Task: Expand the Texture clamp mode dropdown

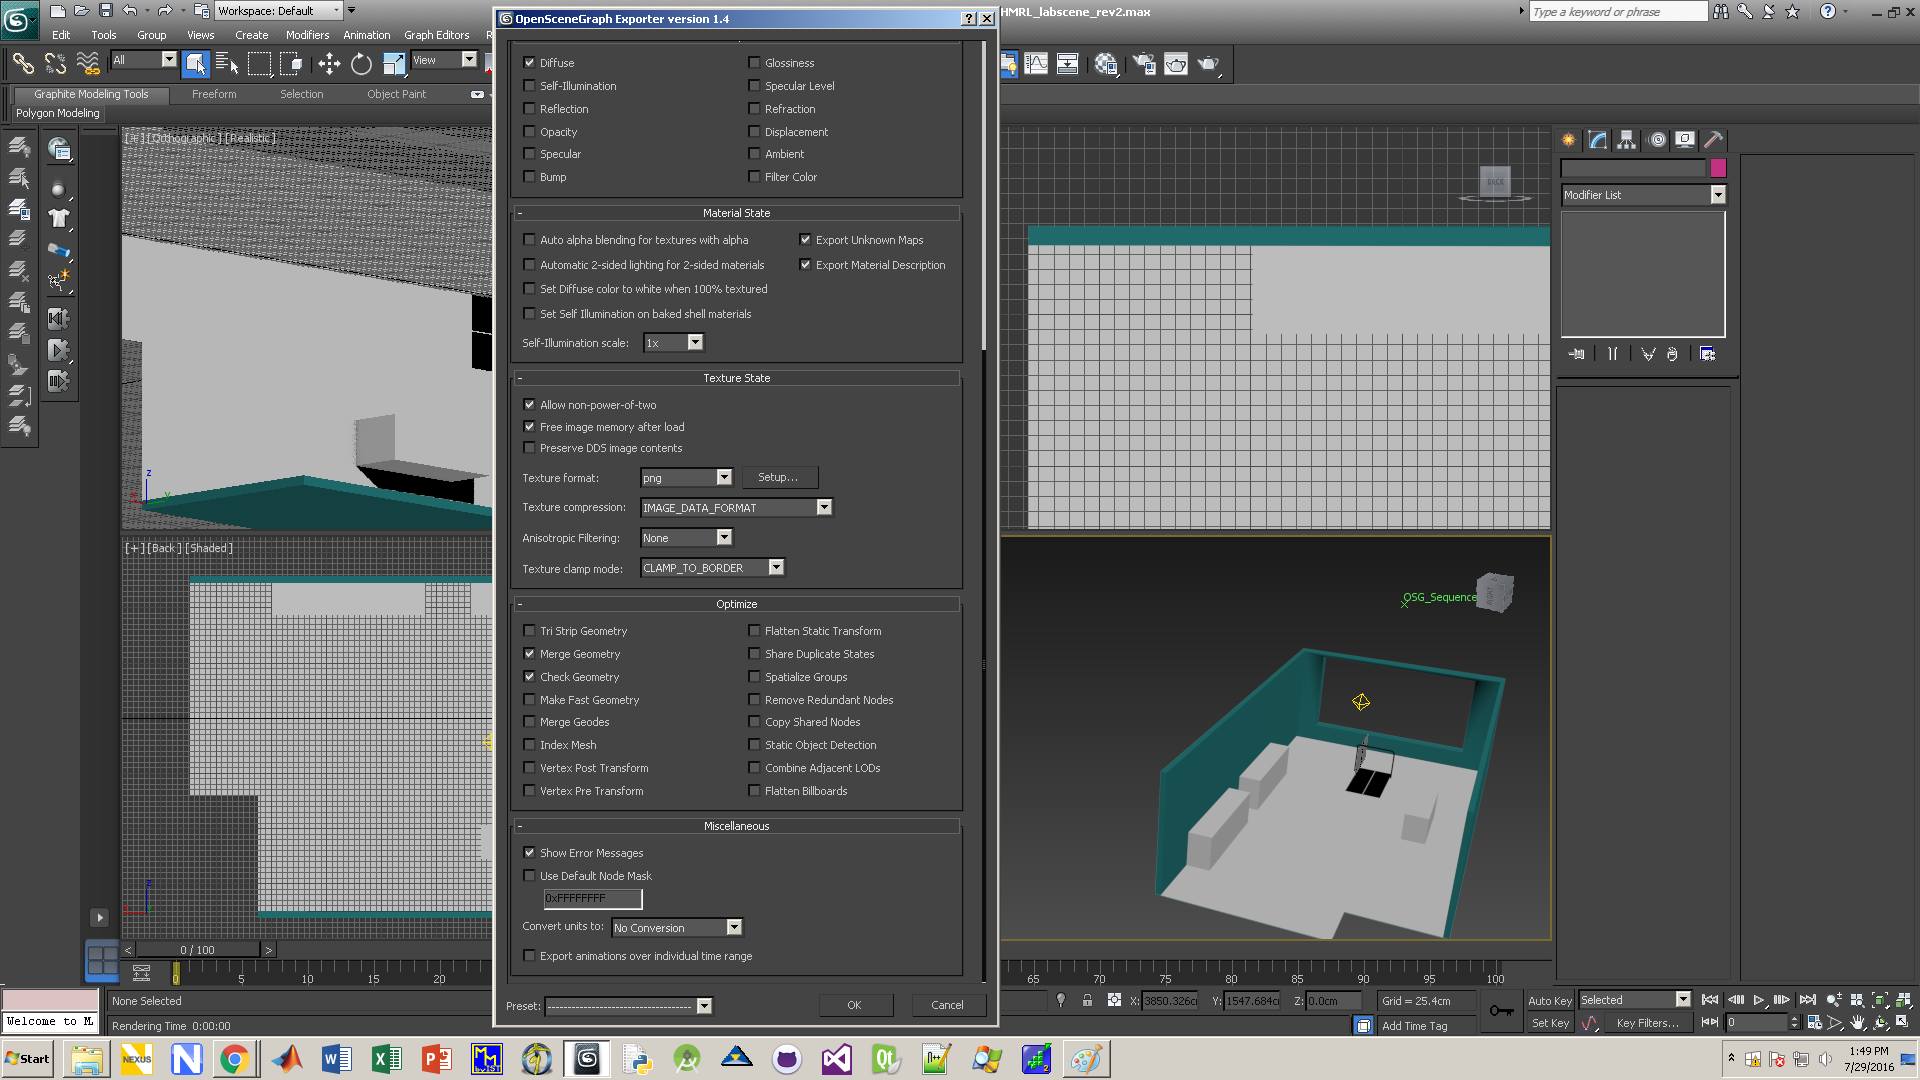Action: coord(776,568)
